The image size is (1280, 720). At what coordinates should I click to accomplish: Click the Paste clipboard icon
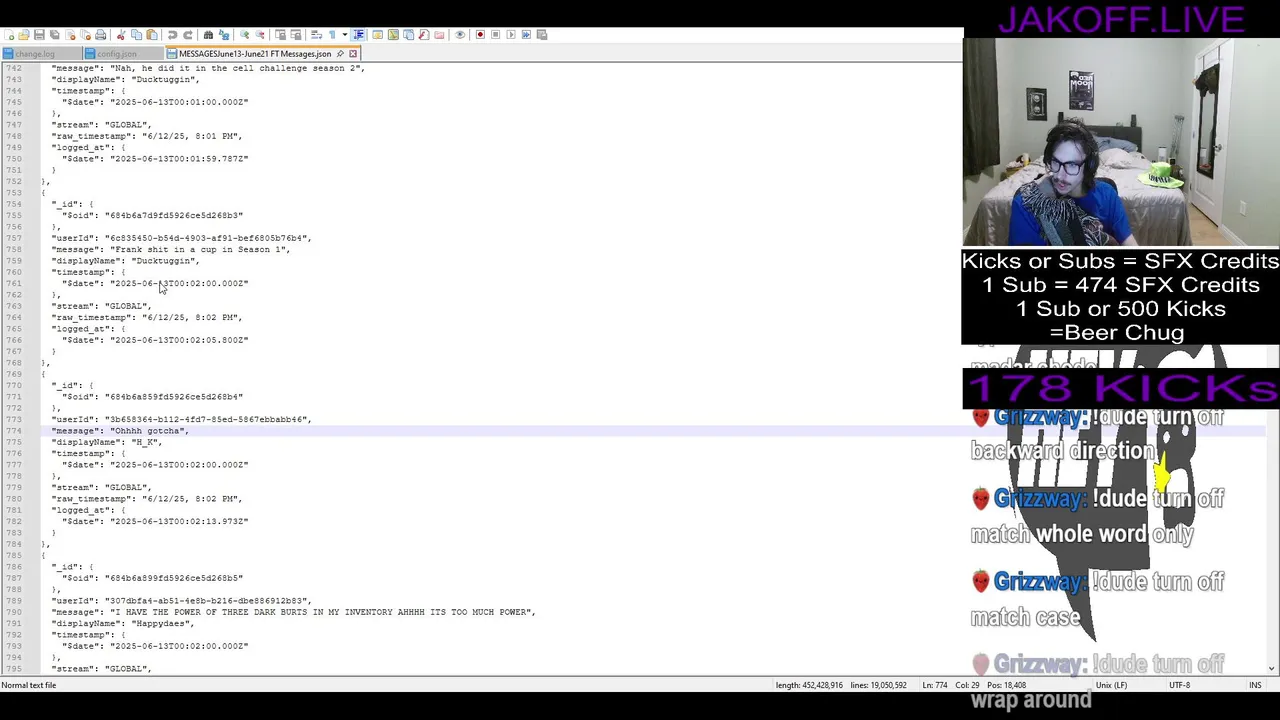pyautogui.click(x=152, y=34)
